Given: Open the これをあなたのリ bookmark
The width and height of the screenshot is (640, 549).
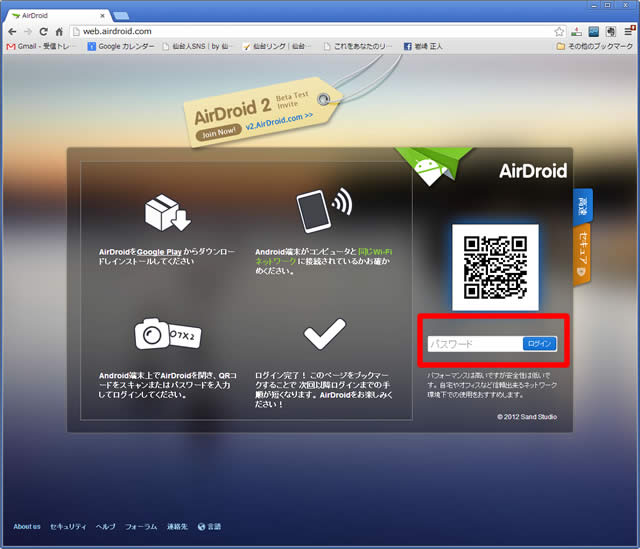Looking at the screenshot, I should (x=358, y=46).
